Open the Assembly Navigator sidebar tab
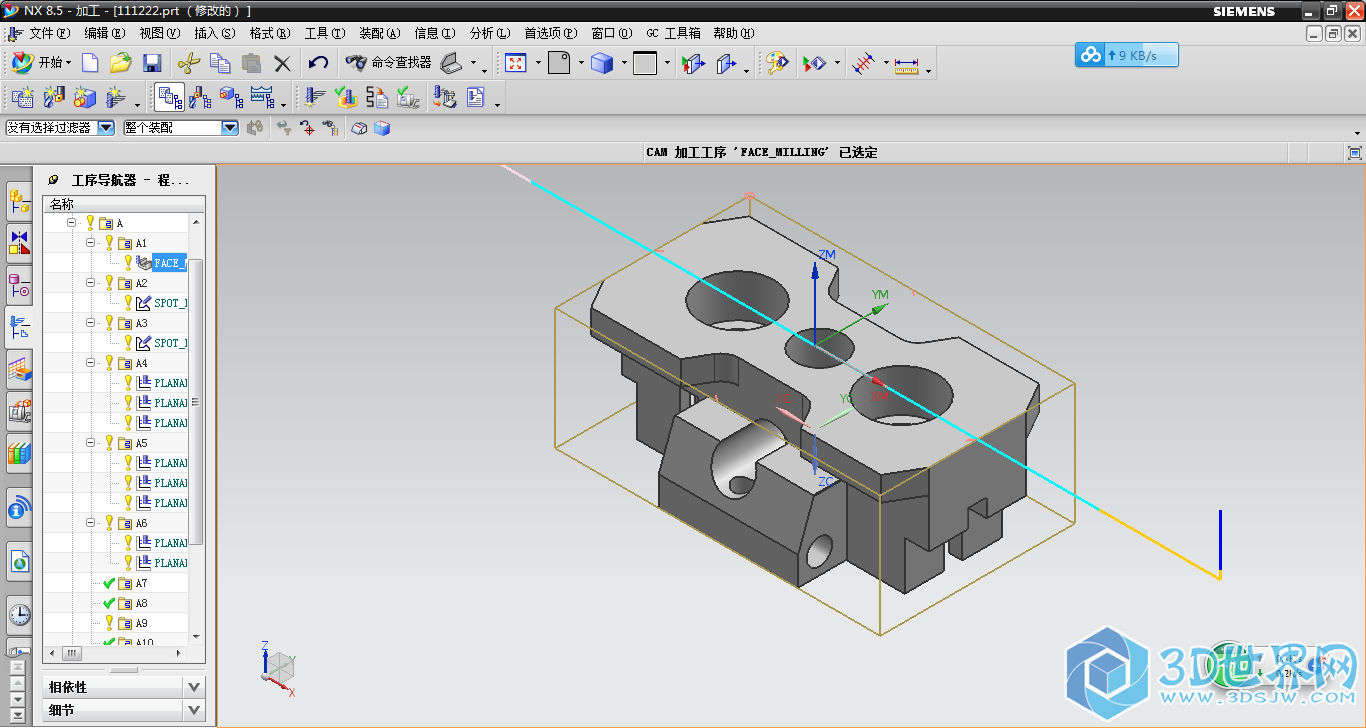The width and height of the screenshot is (1366, 728). (x=19, y=201)
